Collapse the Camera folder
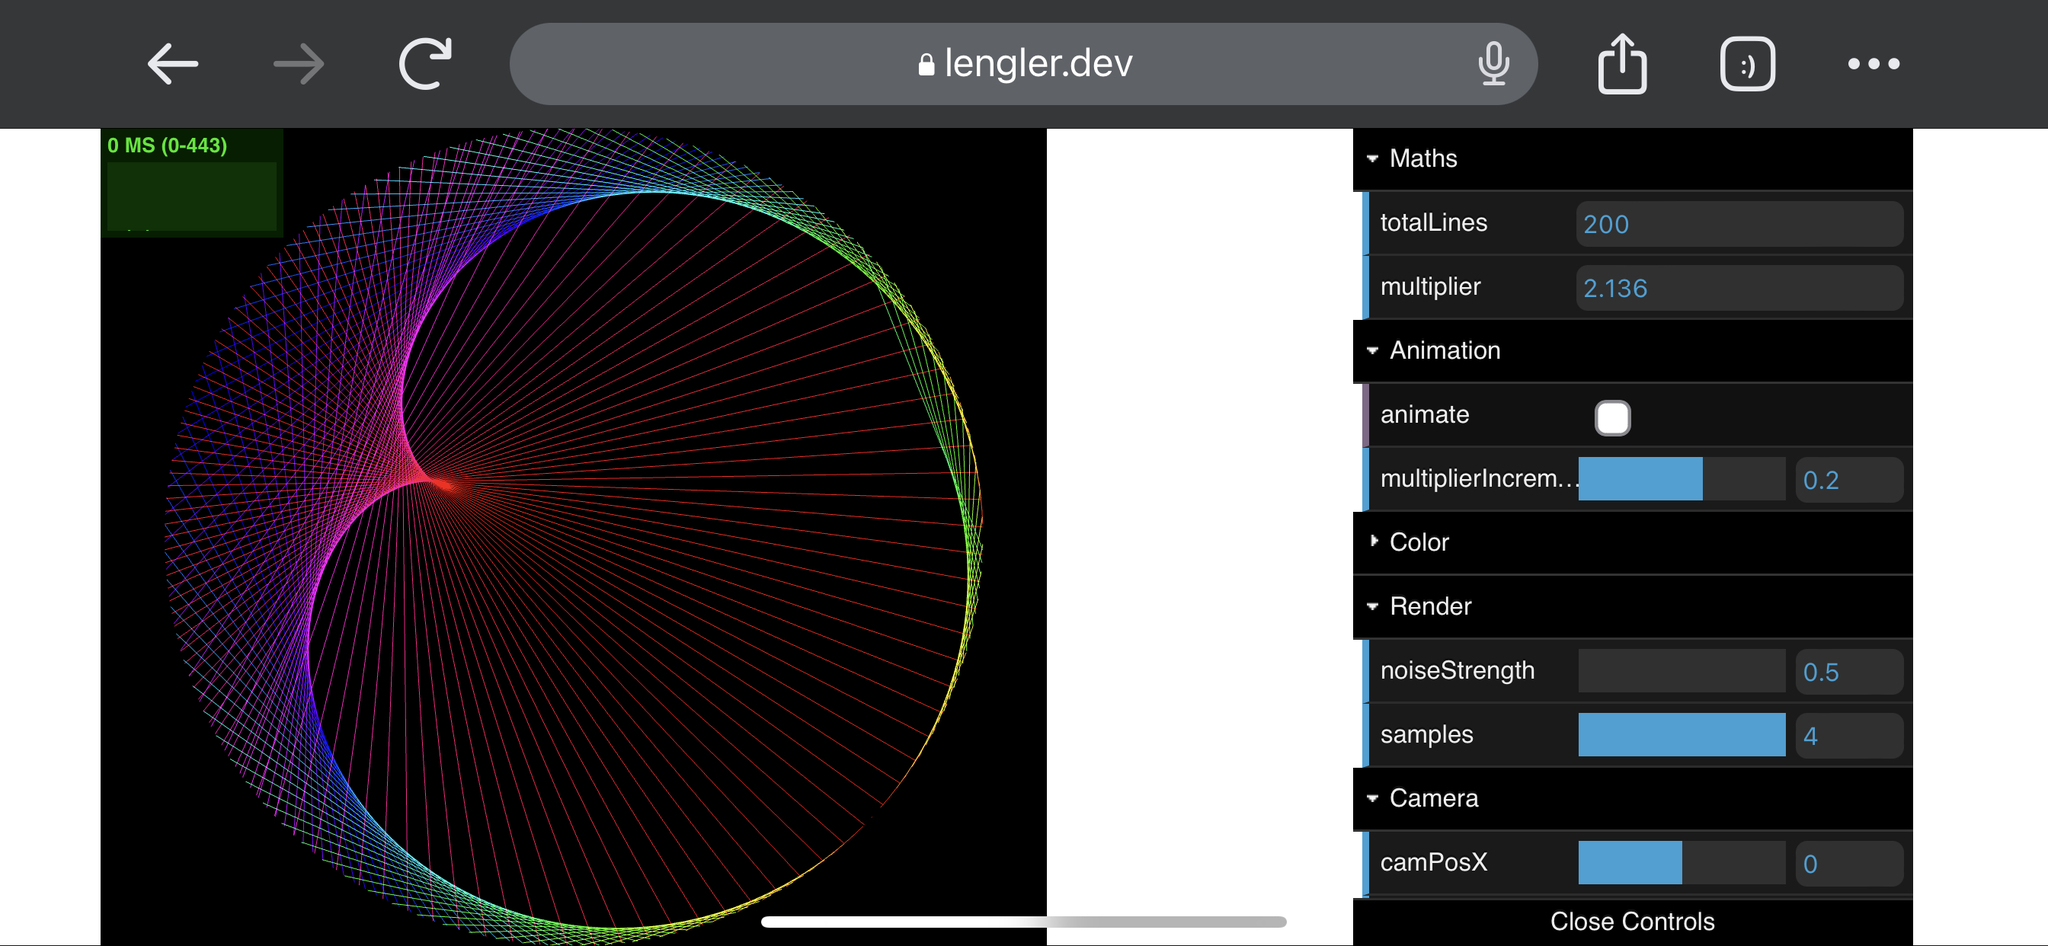The width and height of the screenshot is (2048, 946). coord(1433,798)
